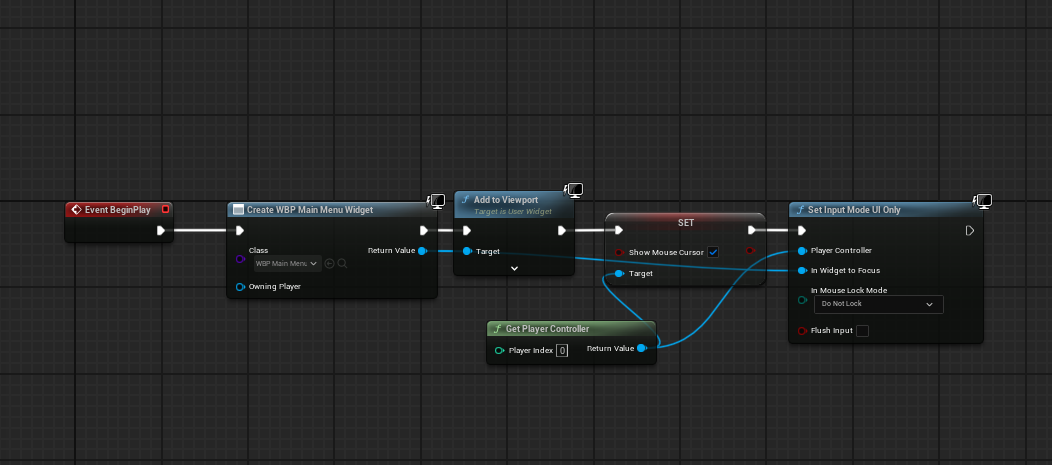
Task: Click the In Mouse Lock Mode pin
Action: [802, 300]
